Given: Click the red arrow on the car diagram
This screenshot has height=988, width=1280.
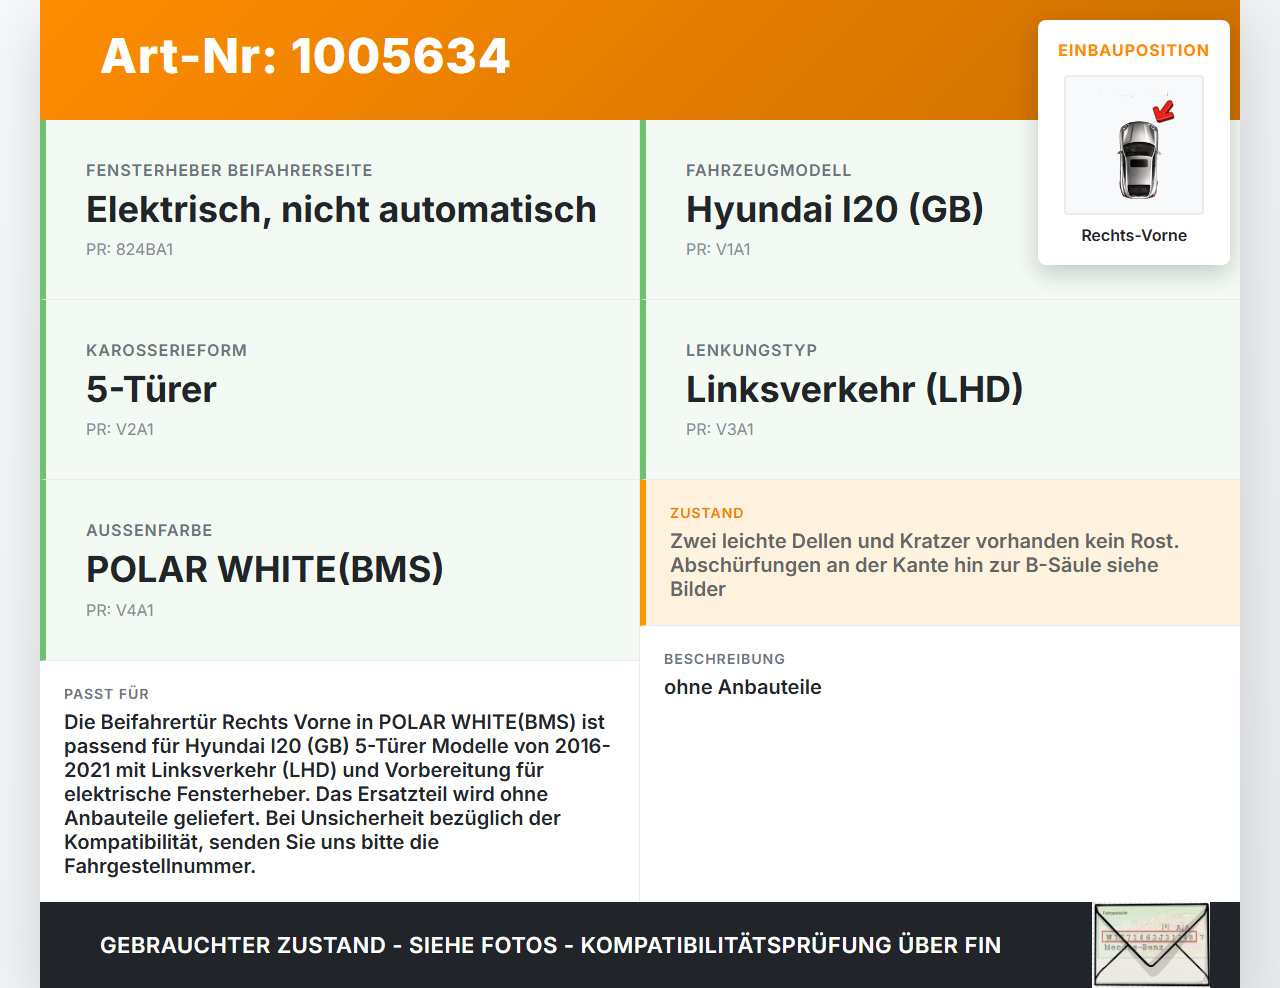Looking at the screenshot, I should 1161,113.
